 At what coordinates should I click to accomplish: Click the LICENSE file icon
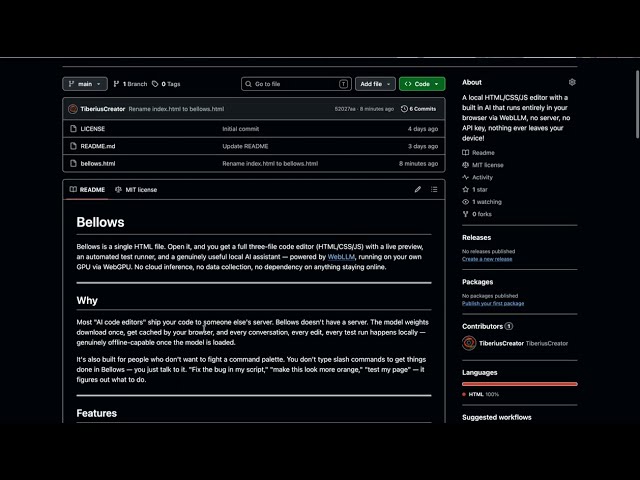[x=73, y=129]
